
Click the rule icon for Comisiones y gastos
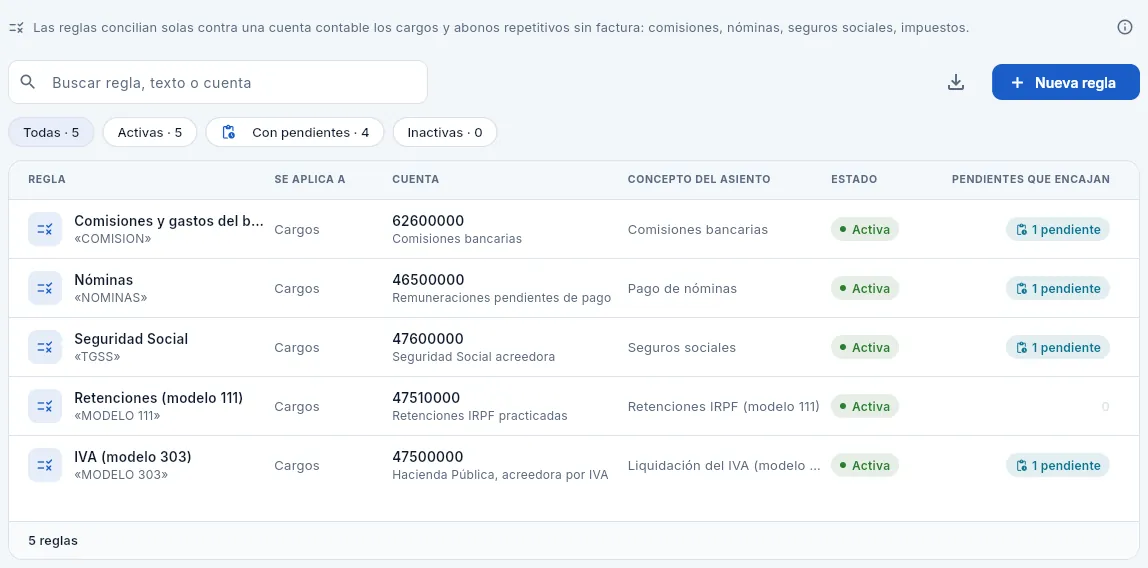pyautogui.click(x=45, y=229)
